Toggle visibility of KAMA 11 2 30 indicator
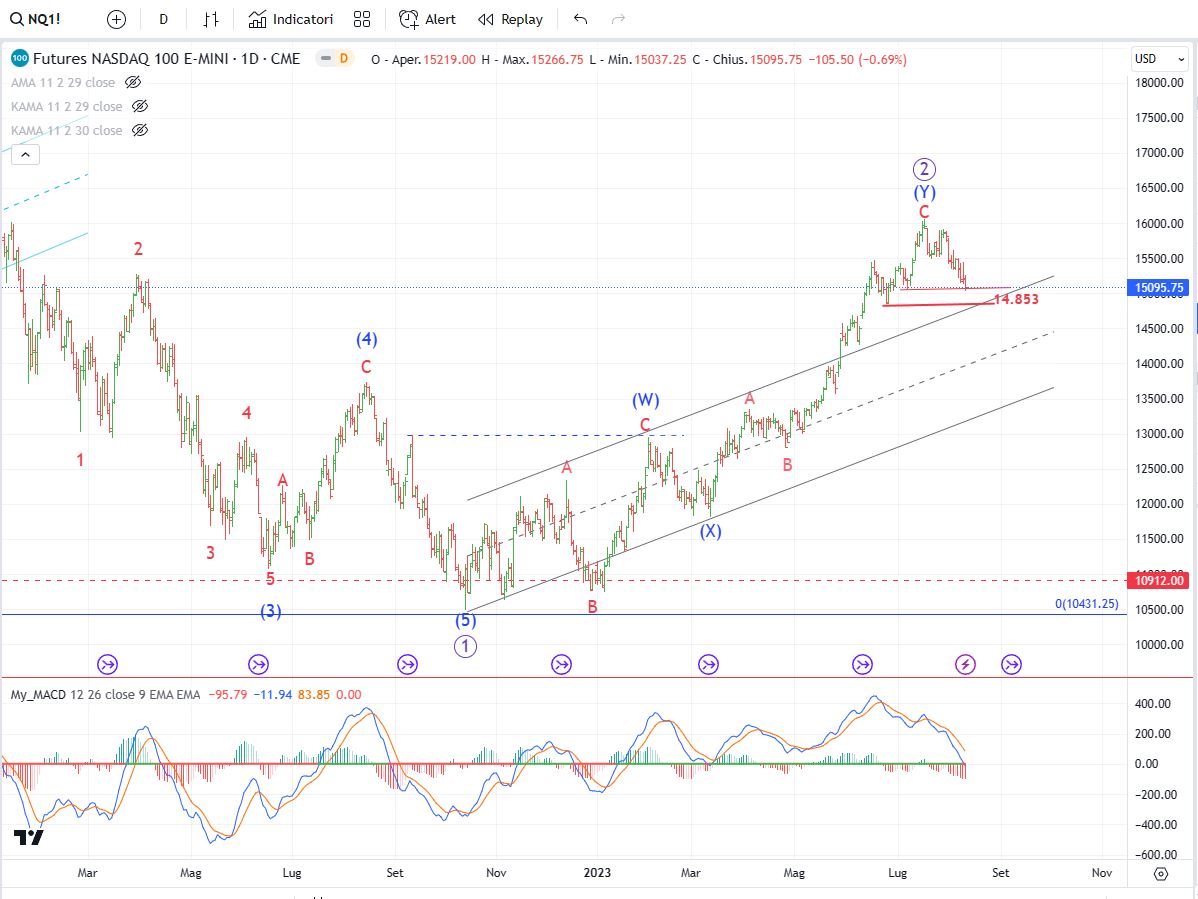1198x899 pixels. tap(140, 130)
